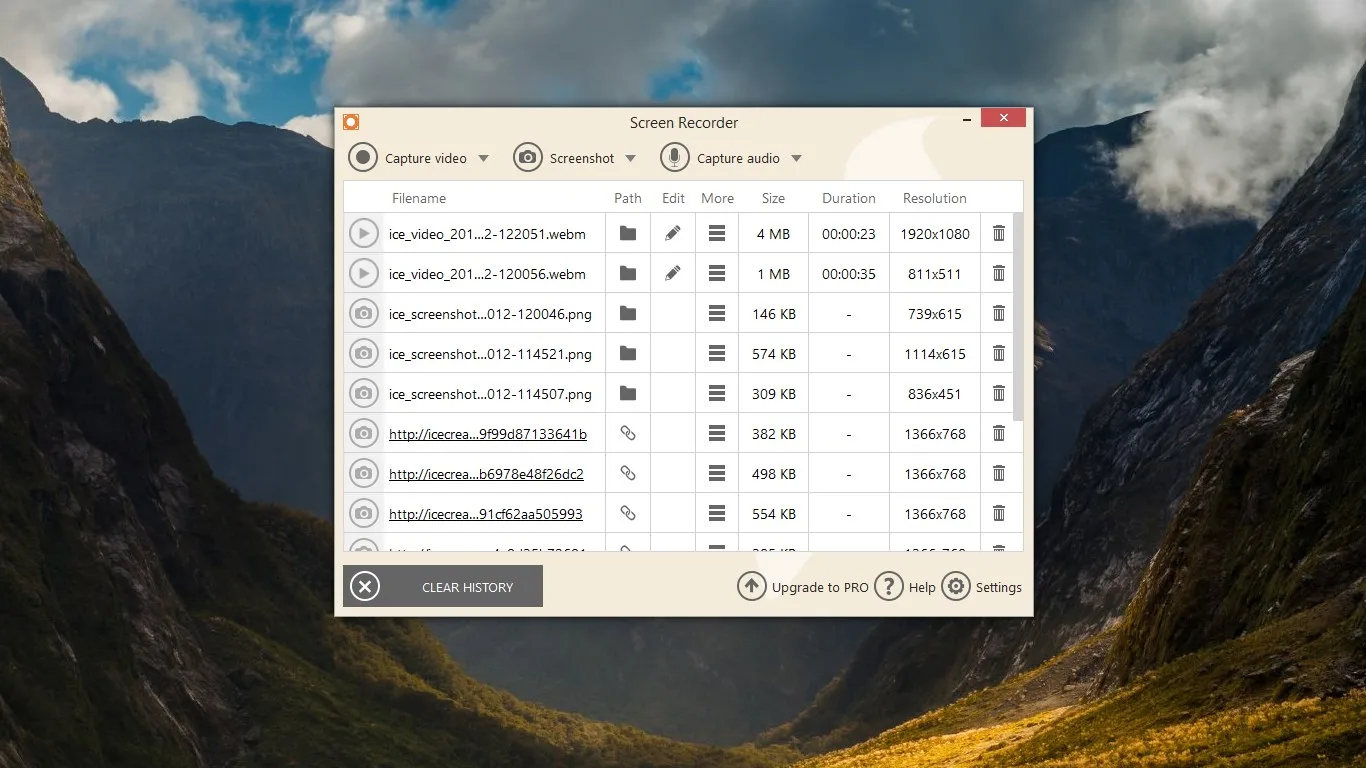Delete the 91cf62aa505993 link entry
Image resolution: width=1366 pixels, height=768 pixels.
click(998, 513)
